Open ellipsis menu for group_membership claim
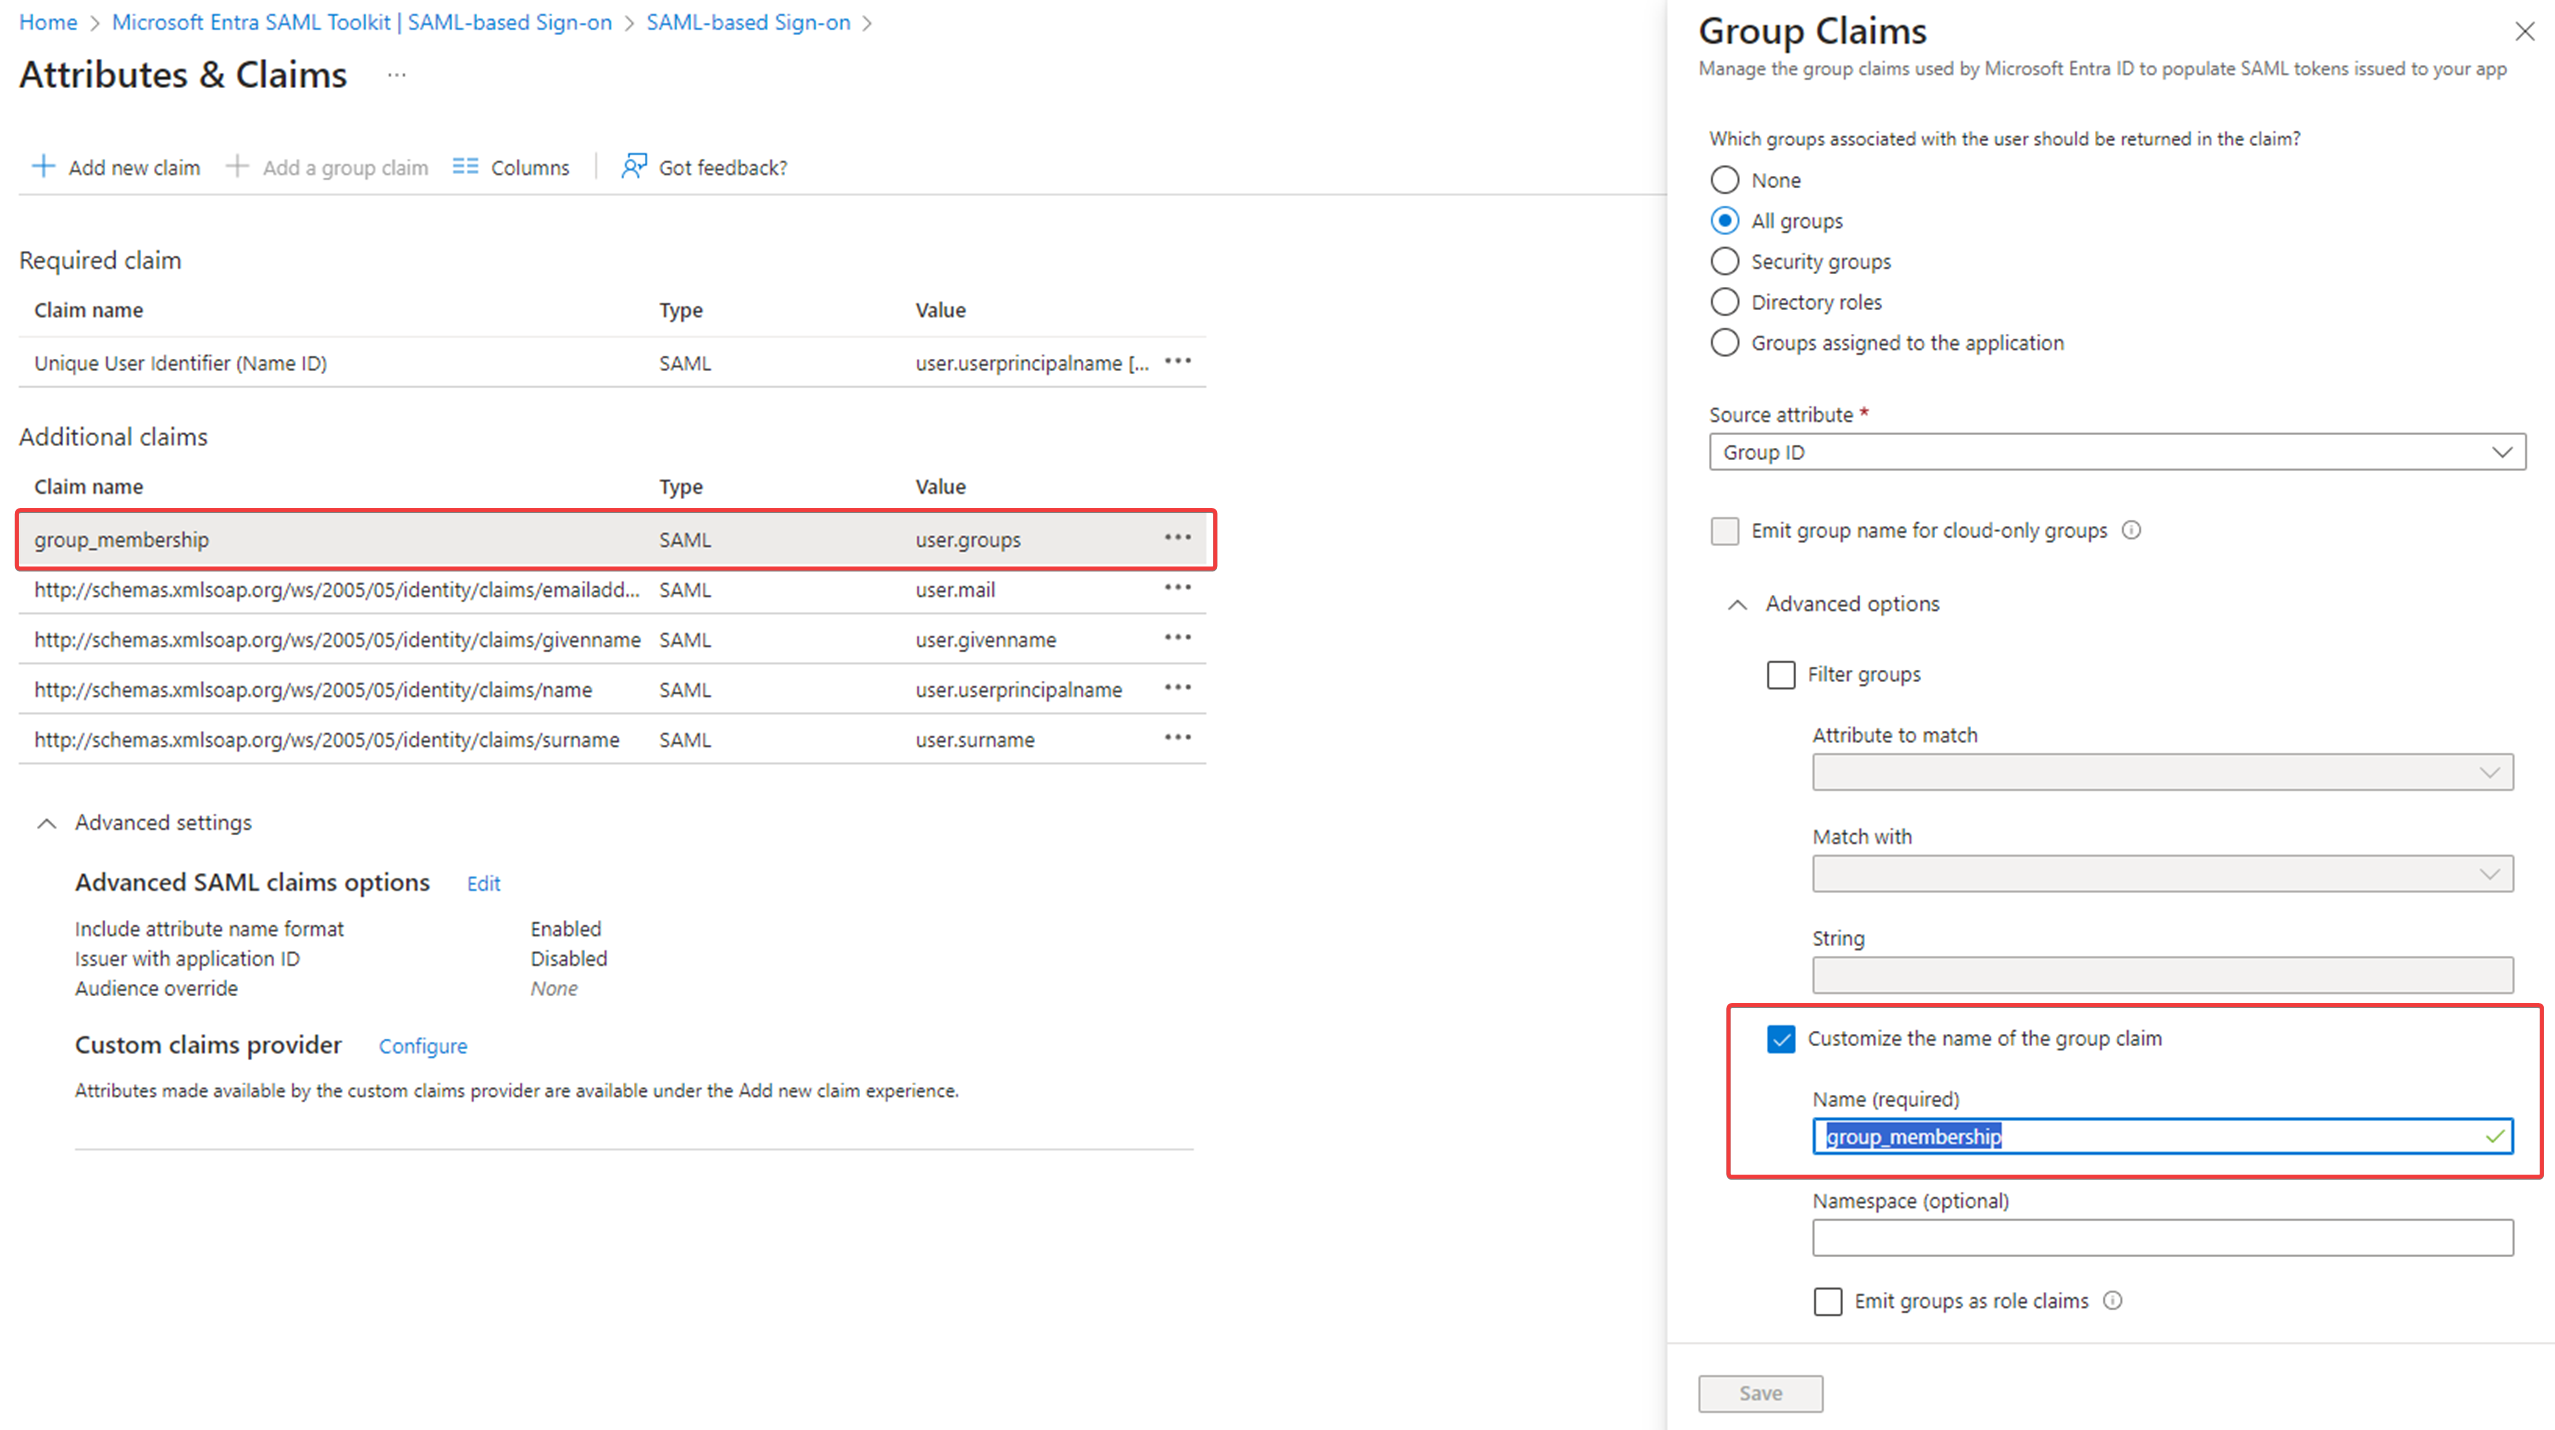 coord(1177,538)
